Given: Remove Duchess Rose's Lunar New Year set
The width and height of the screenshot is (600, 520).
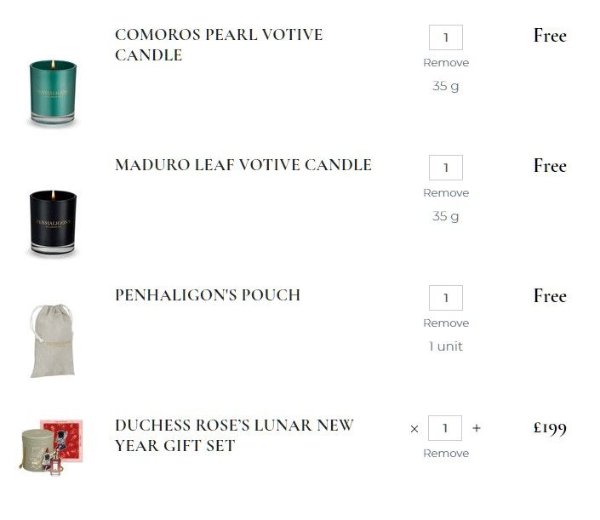Looking at the screenshot, I should point(446,453).
